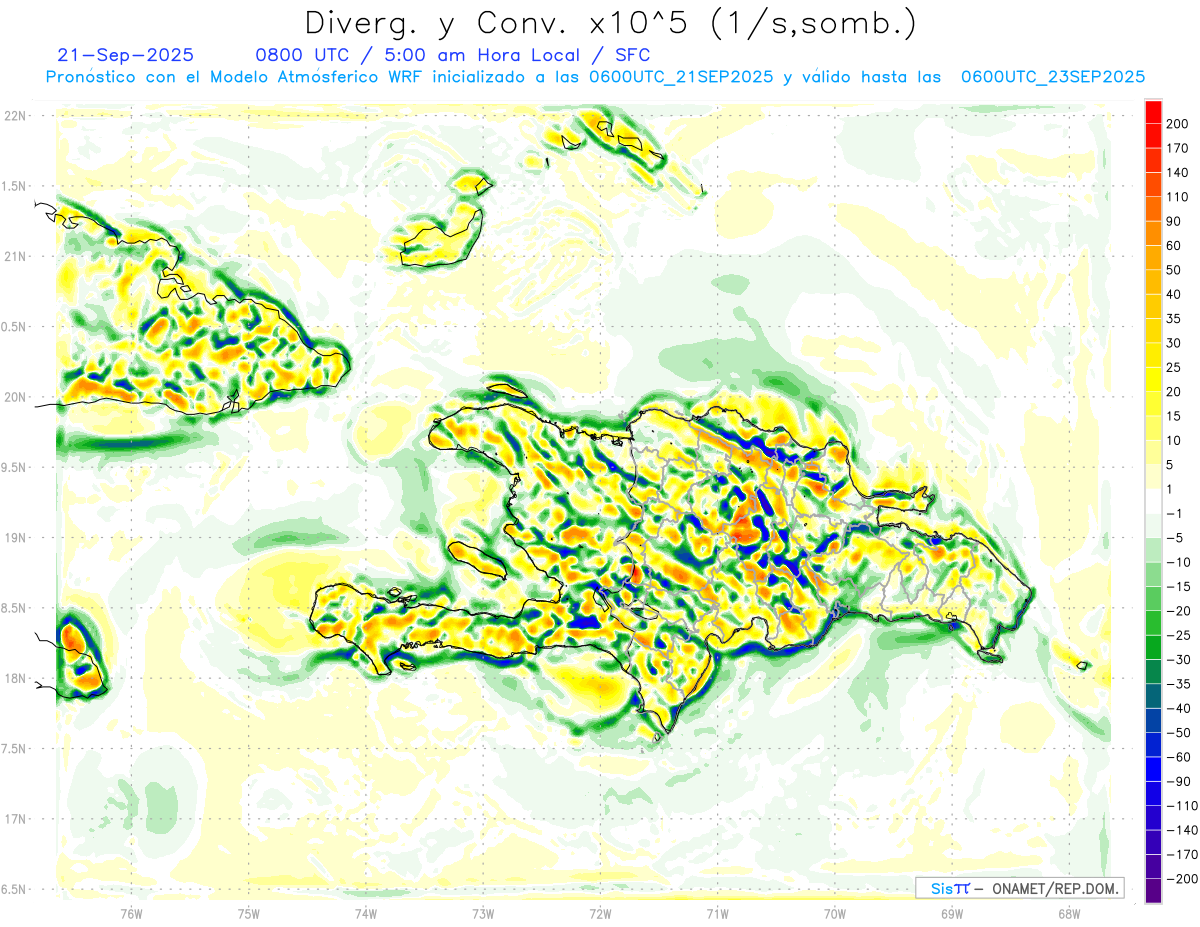1200x927 pixels.
Task: Click the date label 21-Sep-2025
Action: pos(125,55)
